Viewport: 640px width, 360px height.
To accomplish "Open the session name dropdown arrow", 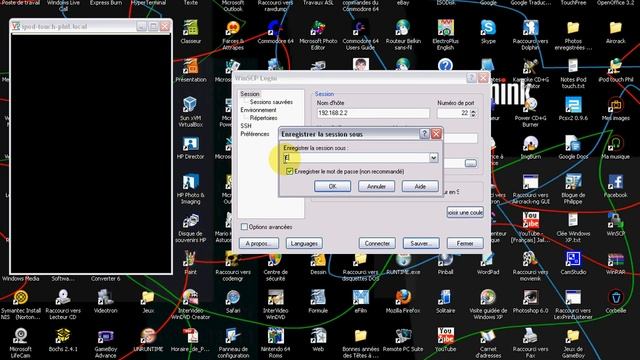I will pyautogui.click(x=433, y=158).
